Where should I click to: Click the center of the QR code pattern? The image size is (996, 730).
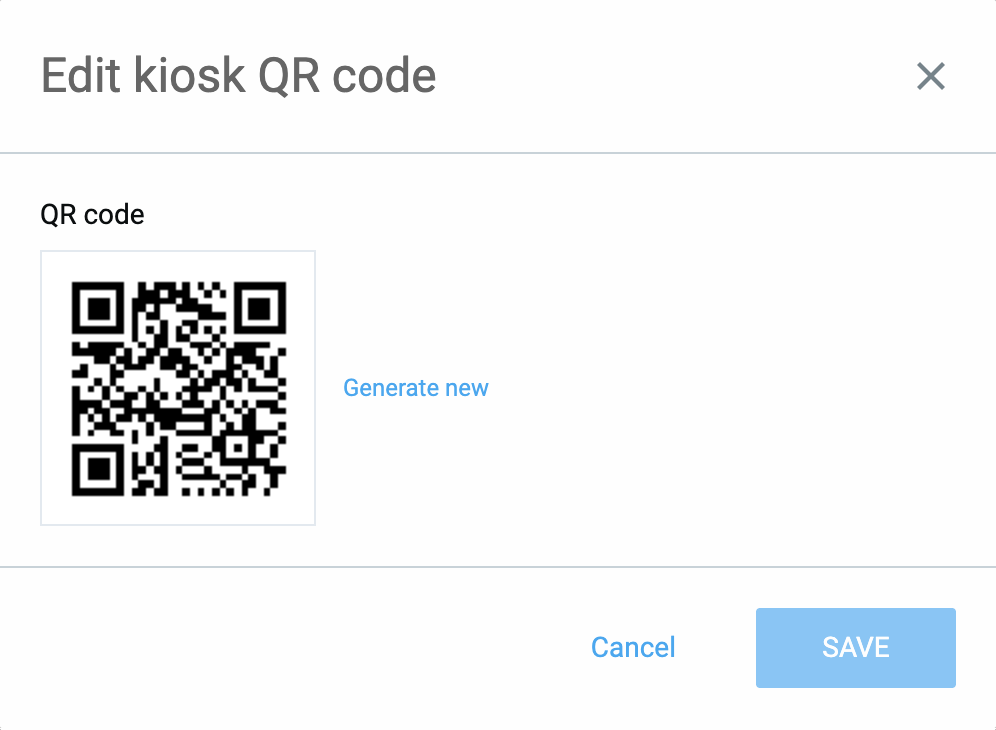[179, 388]
